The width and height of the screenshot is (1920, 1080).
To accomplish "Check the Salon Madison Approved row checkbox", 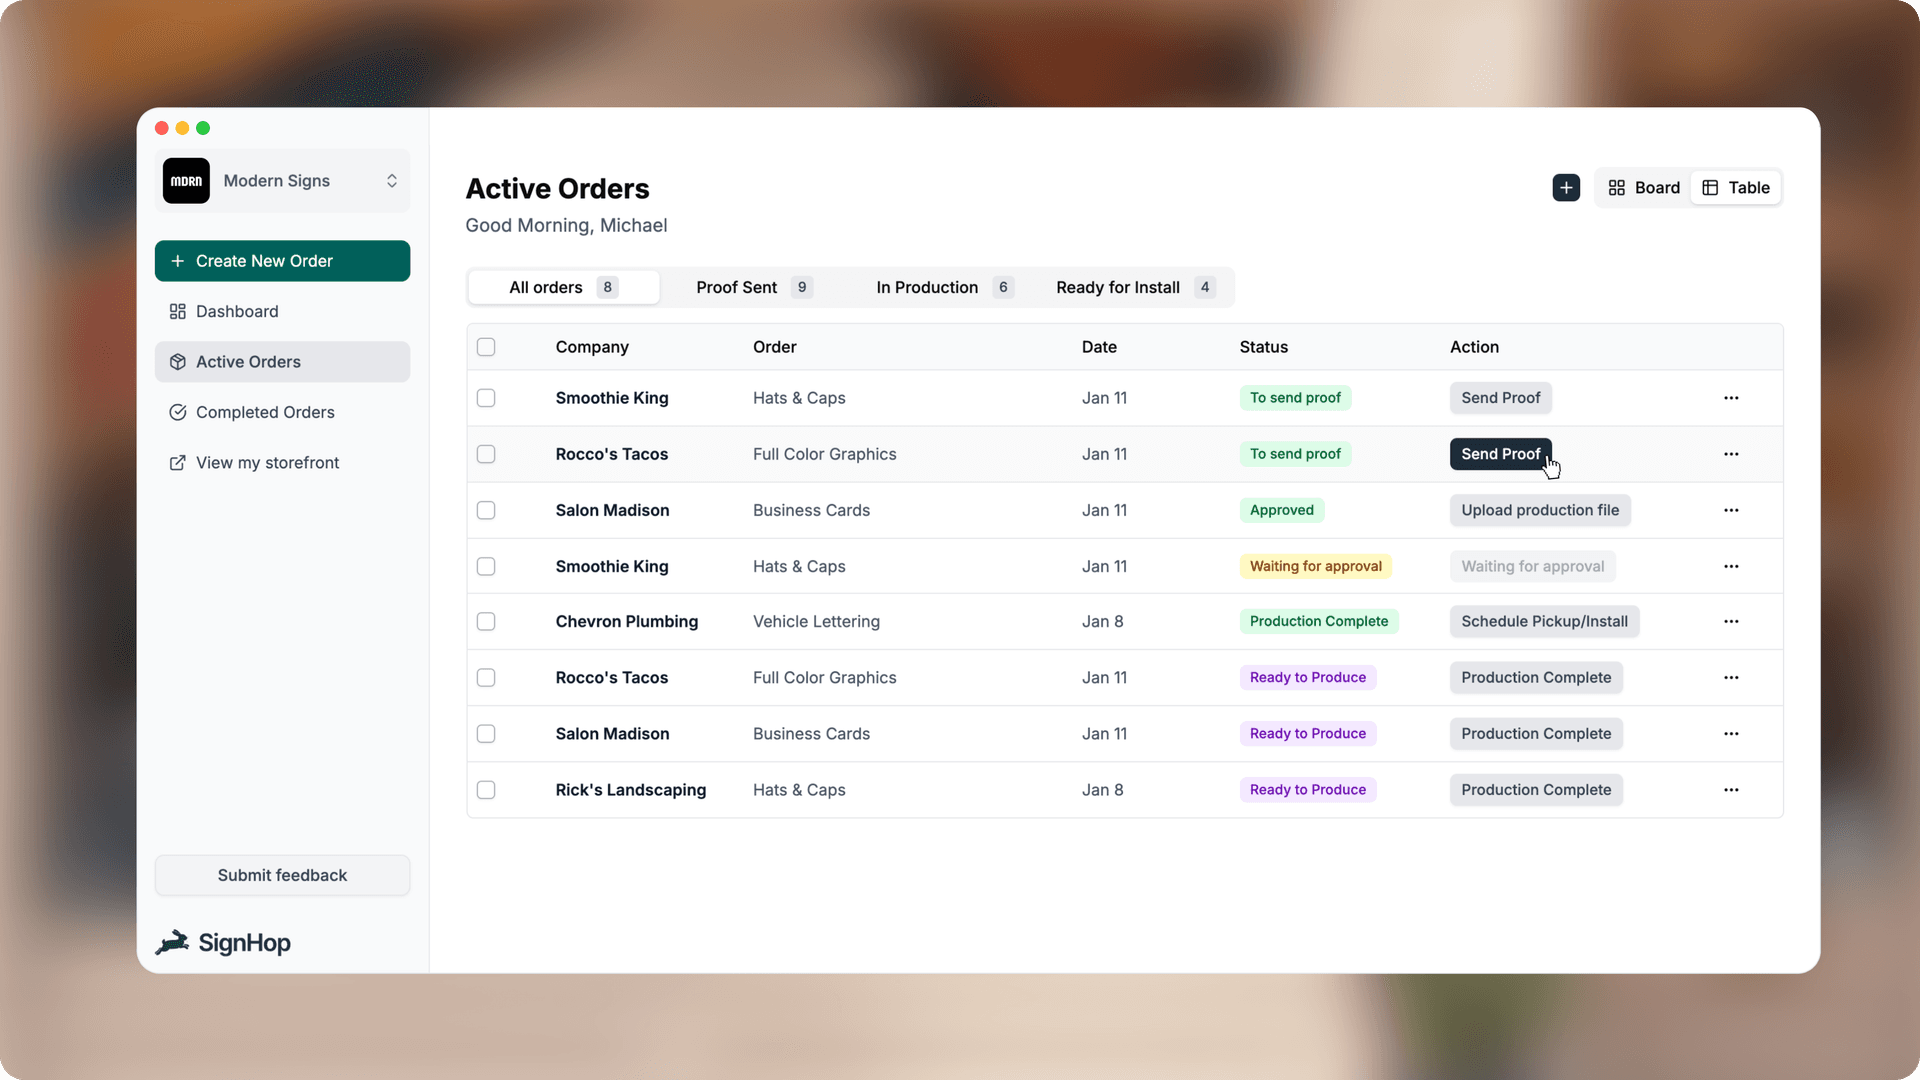I will (x=486, y=510).
